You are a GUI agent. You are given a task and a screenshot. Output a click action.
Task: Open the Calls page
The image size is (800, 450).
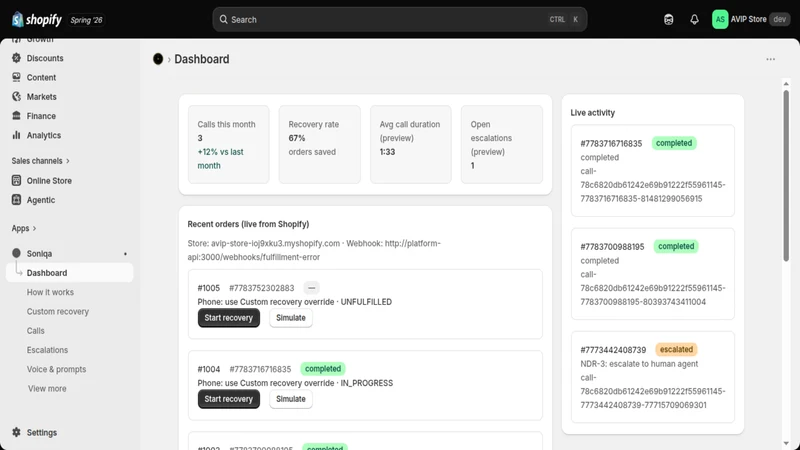[36, 331]
